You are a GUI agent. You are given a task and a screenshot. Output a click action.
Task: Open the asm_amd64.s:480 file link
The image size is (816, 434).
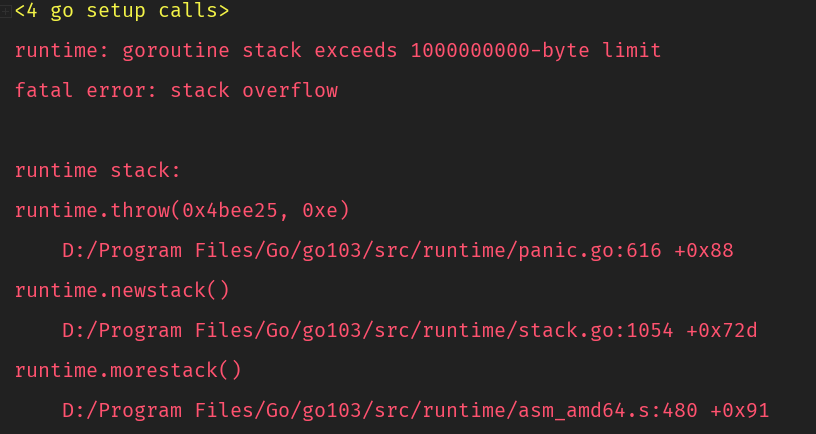380,411
